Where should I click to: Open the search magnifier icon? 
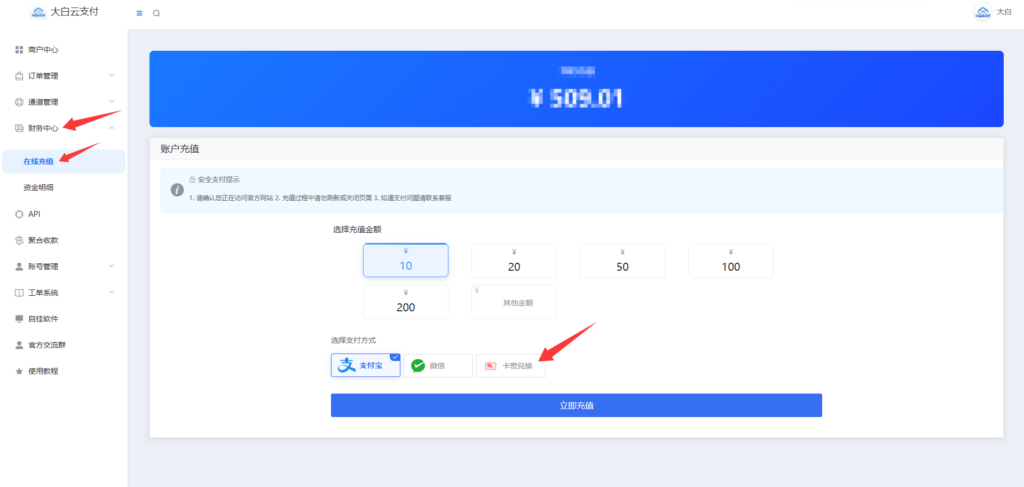coord(156,13)
